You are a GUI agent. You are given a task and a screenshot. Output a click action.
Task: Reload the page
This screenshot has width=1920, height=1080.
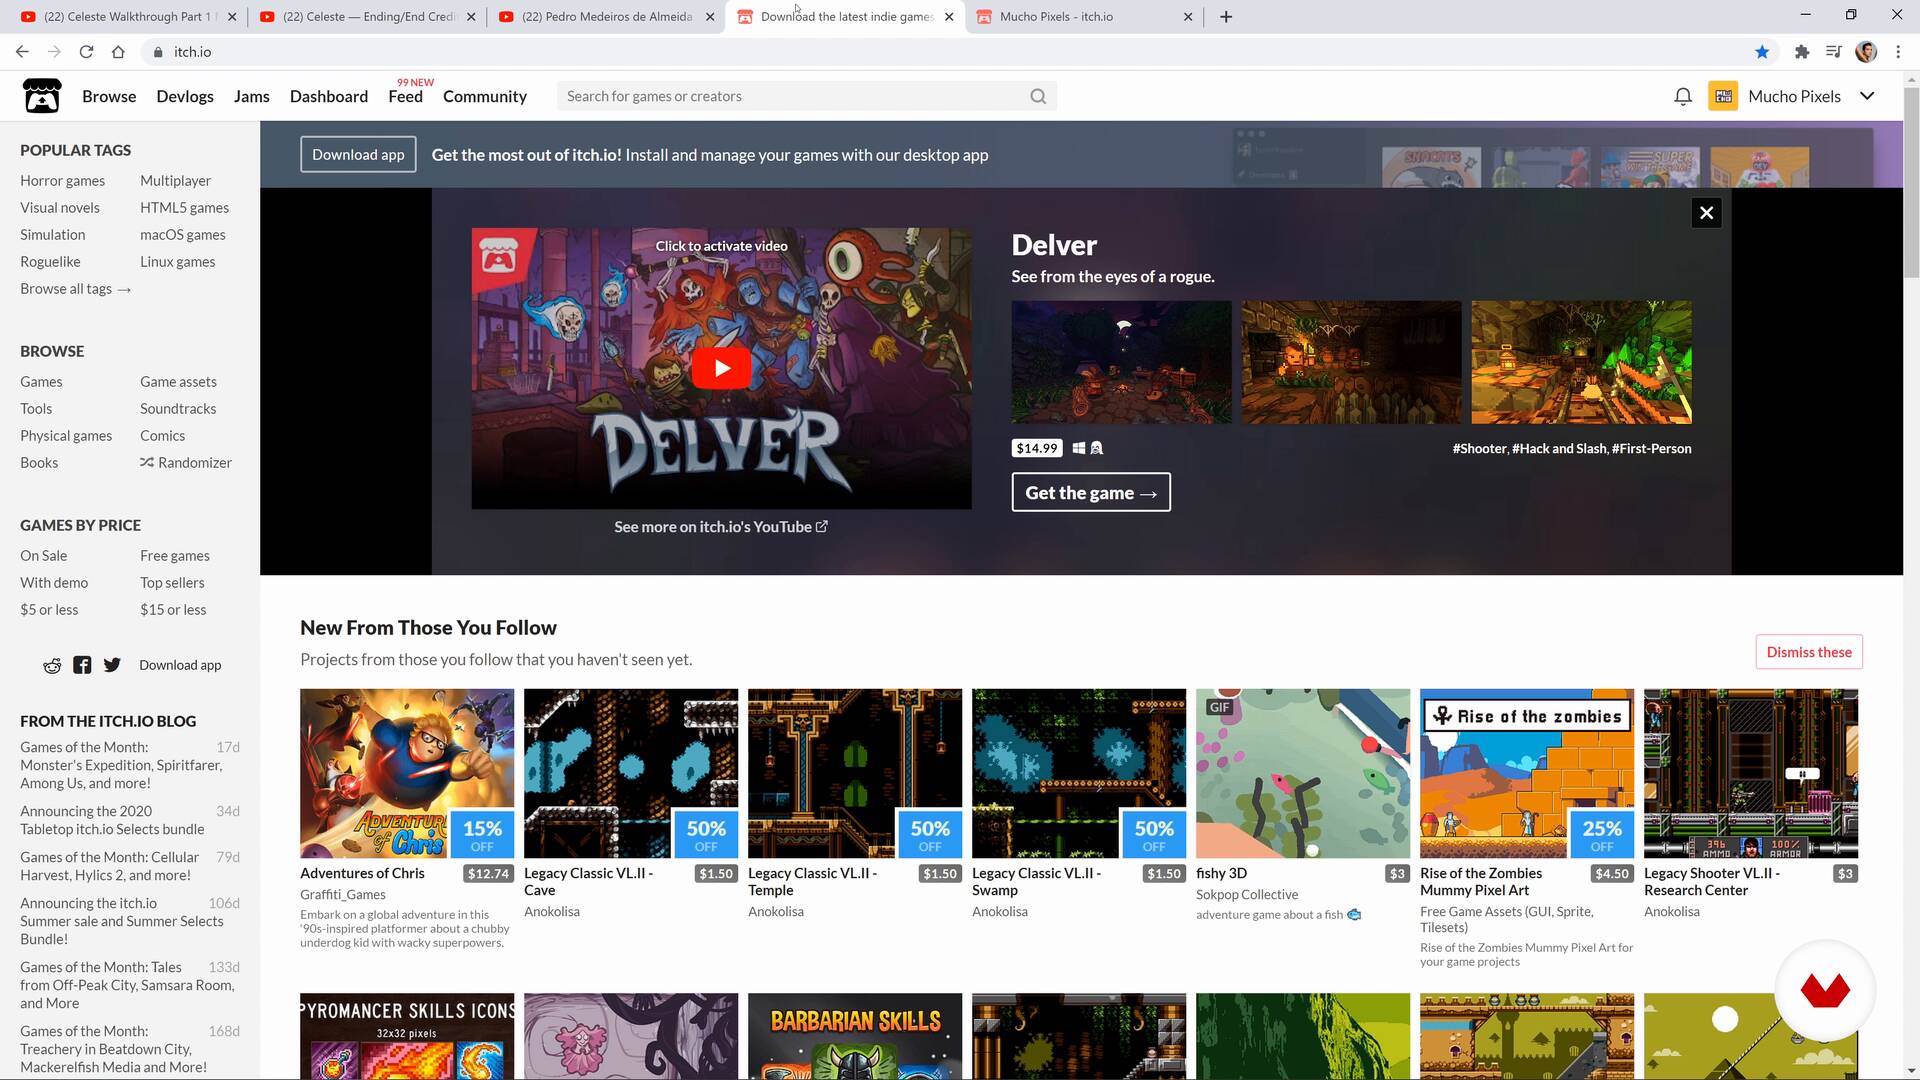pyautogui.click(x=86, y=52)
